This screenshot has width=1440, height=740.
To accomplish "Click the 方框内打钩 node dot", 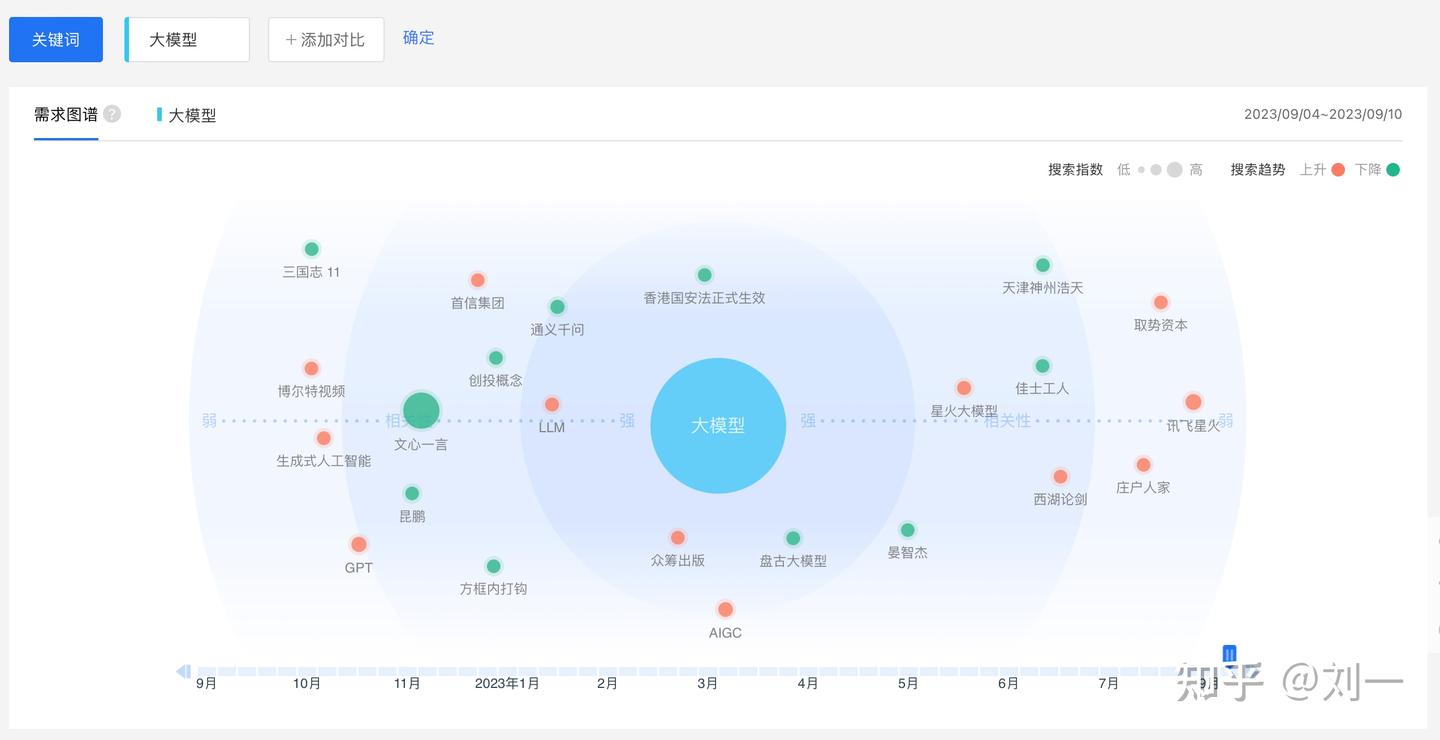I will click(x=493, y=566).
